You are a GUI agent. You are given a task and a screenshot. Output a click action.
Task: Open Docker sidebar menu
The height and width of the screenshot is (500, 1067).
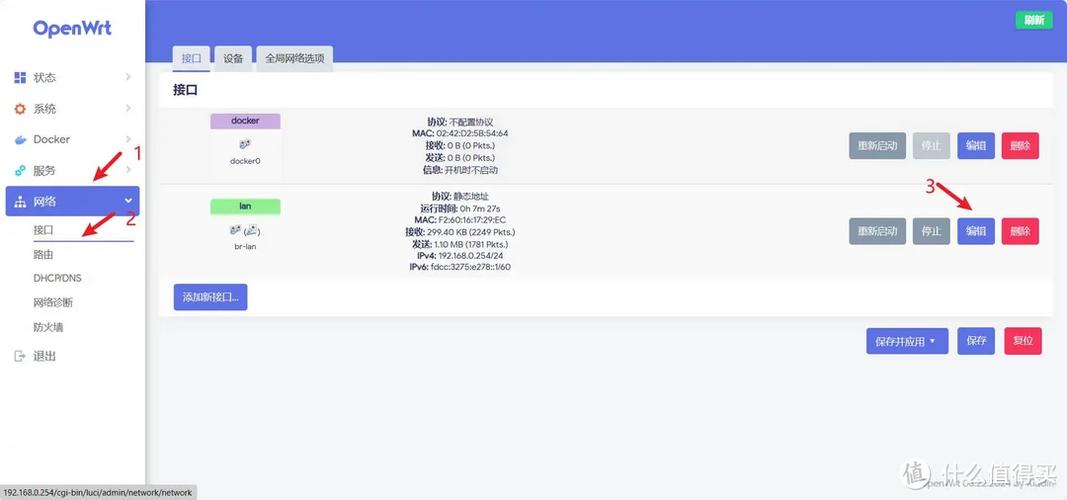pos(73,139)
